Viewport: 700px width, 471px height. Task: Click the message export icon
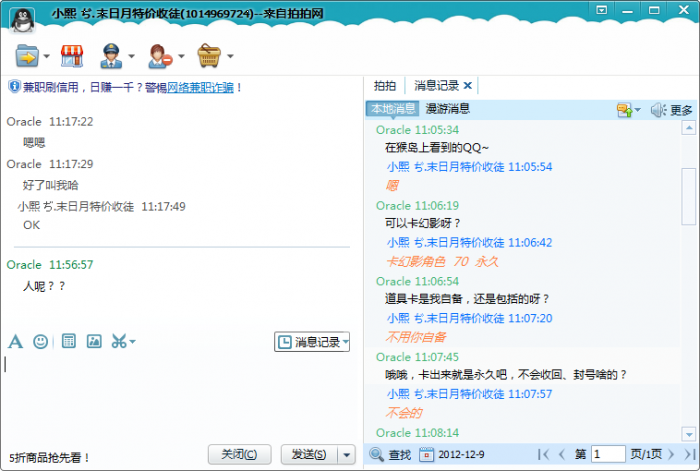tap(624, 110)
